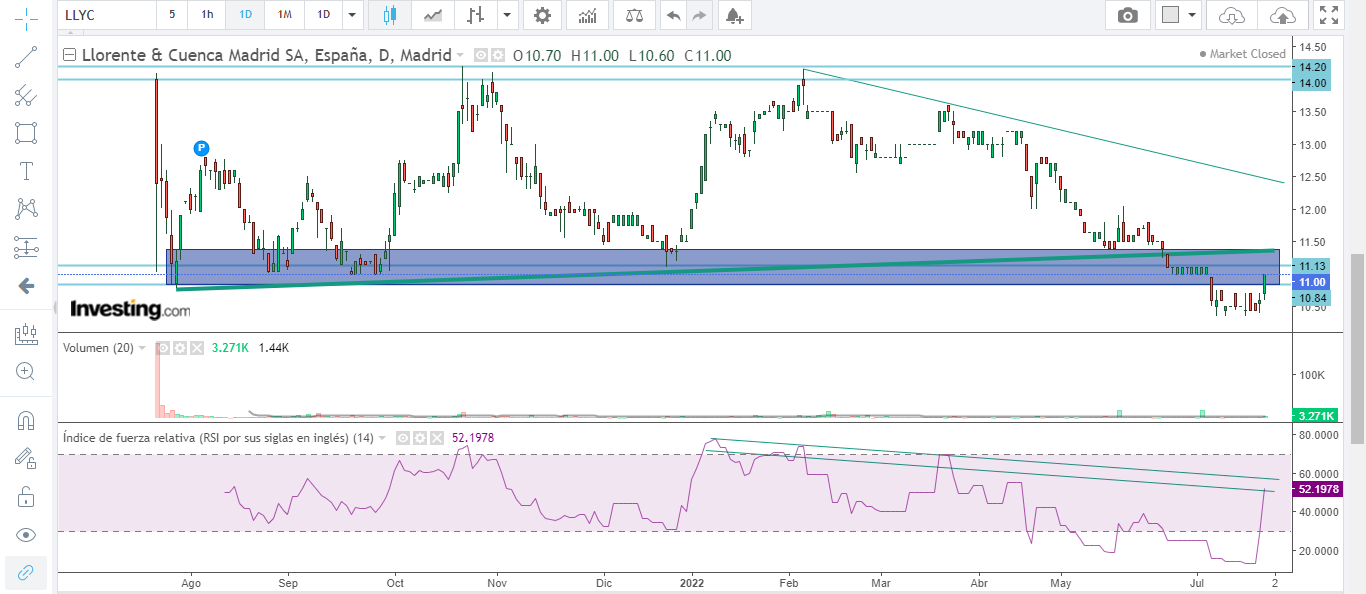This screenshot has height=594, width=1366.
Task: Create an alert with bell icon
Action: (735, 15)
